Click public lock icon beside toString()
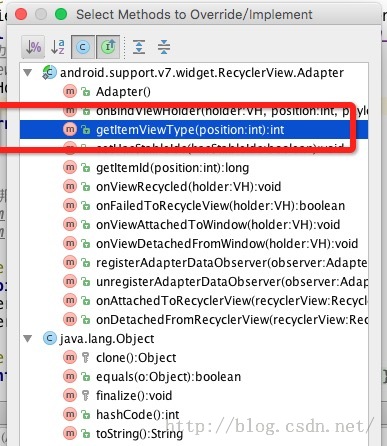The height and width of the screenshot is (446, 387). (x=86, y=434)
